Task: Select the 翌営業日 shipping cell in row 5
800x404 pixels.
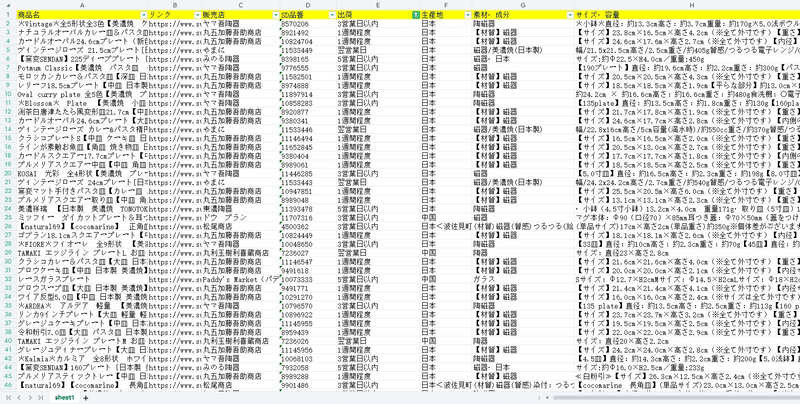Action: pos(378,50)
